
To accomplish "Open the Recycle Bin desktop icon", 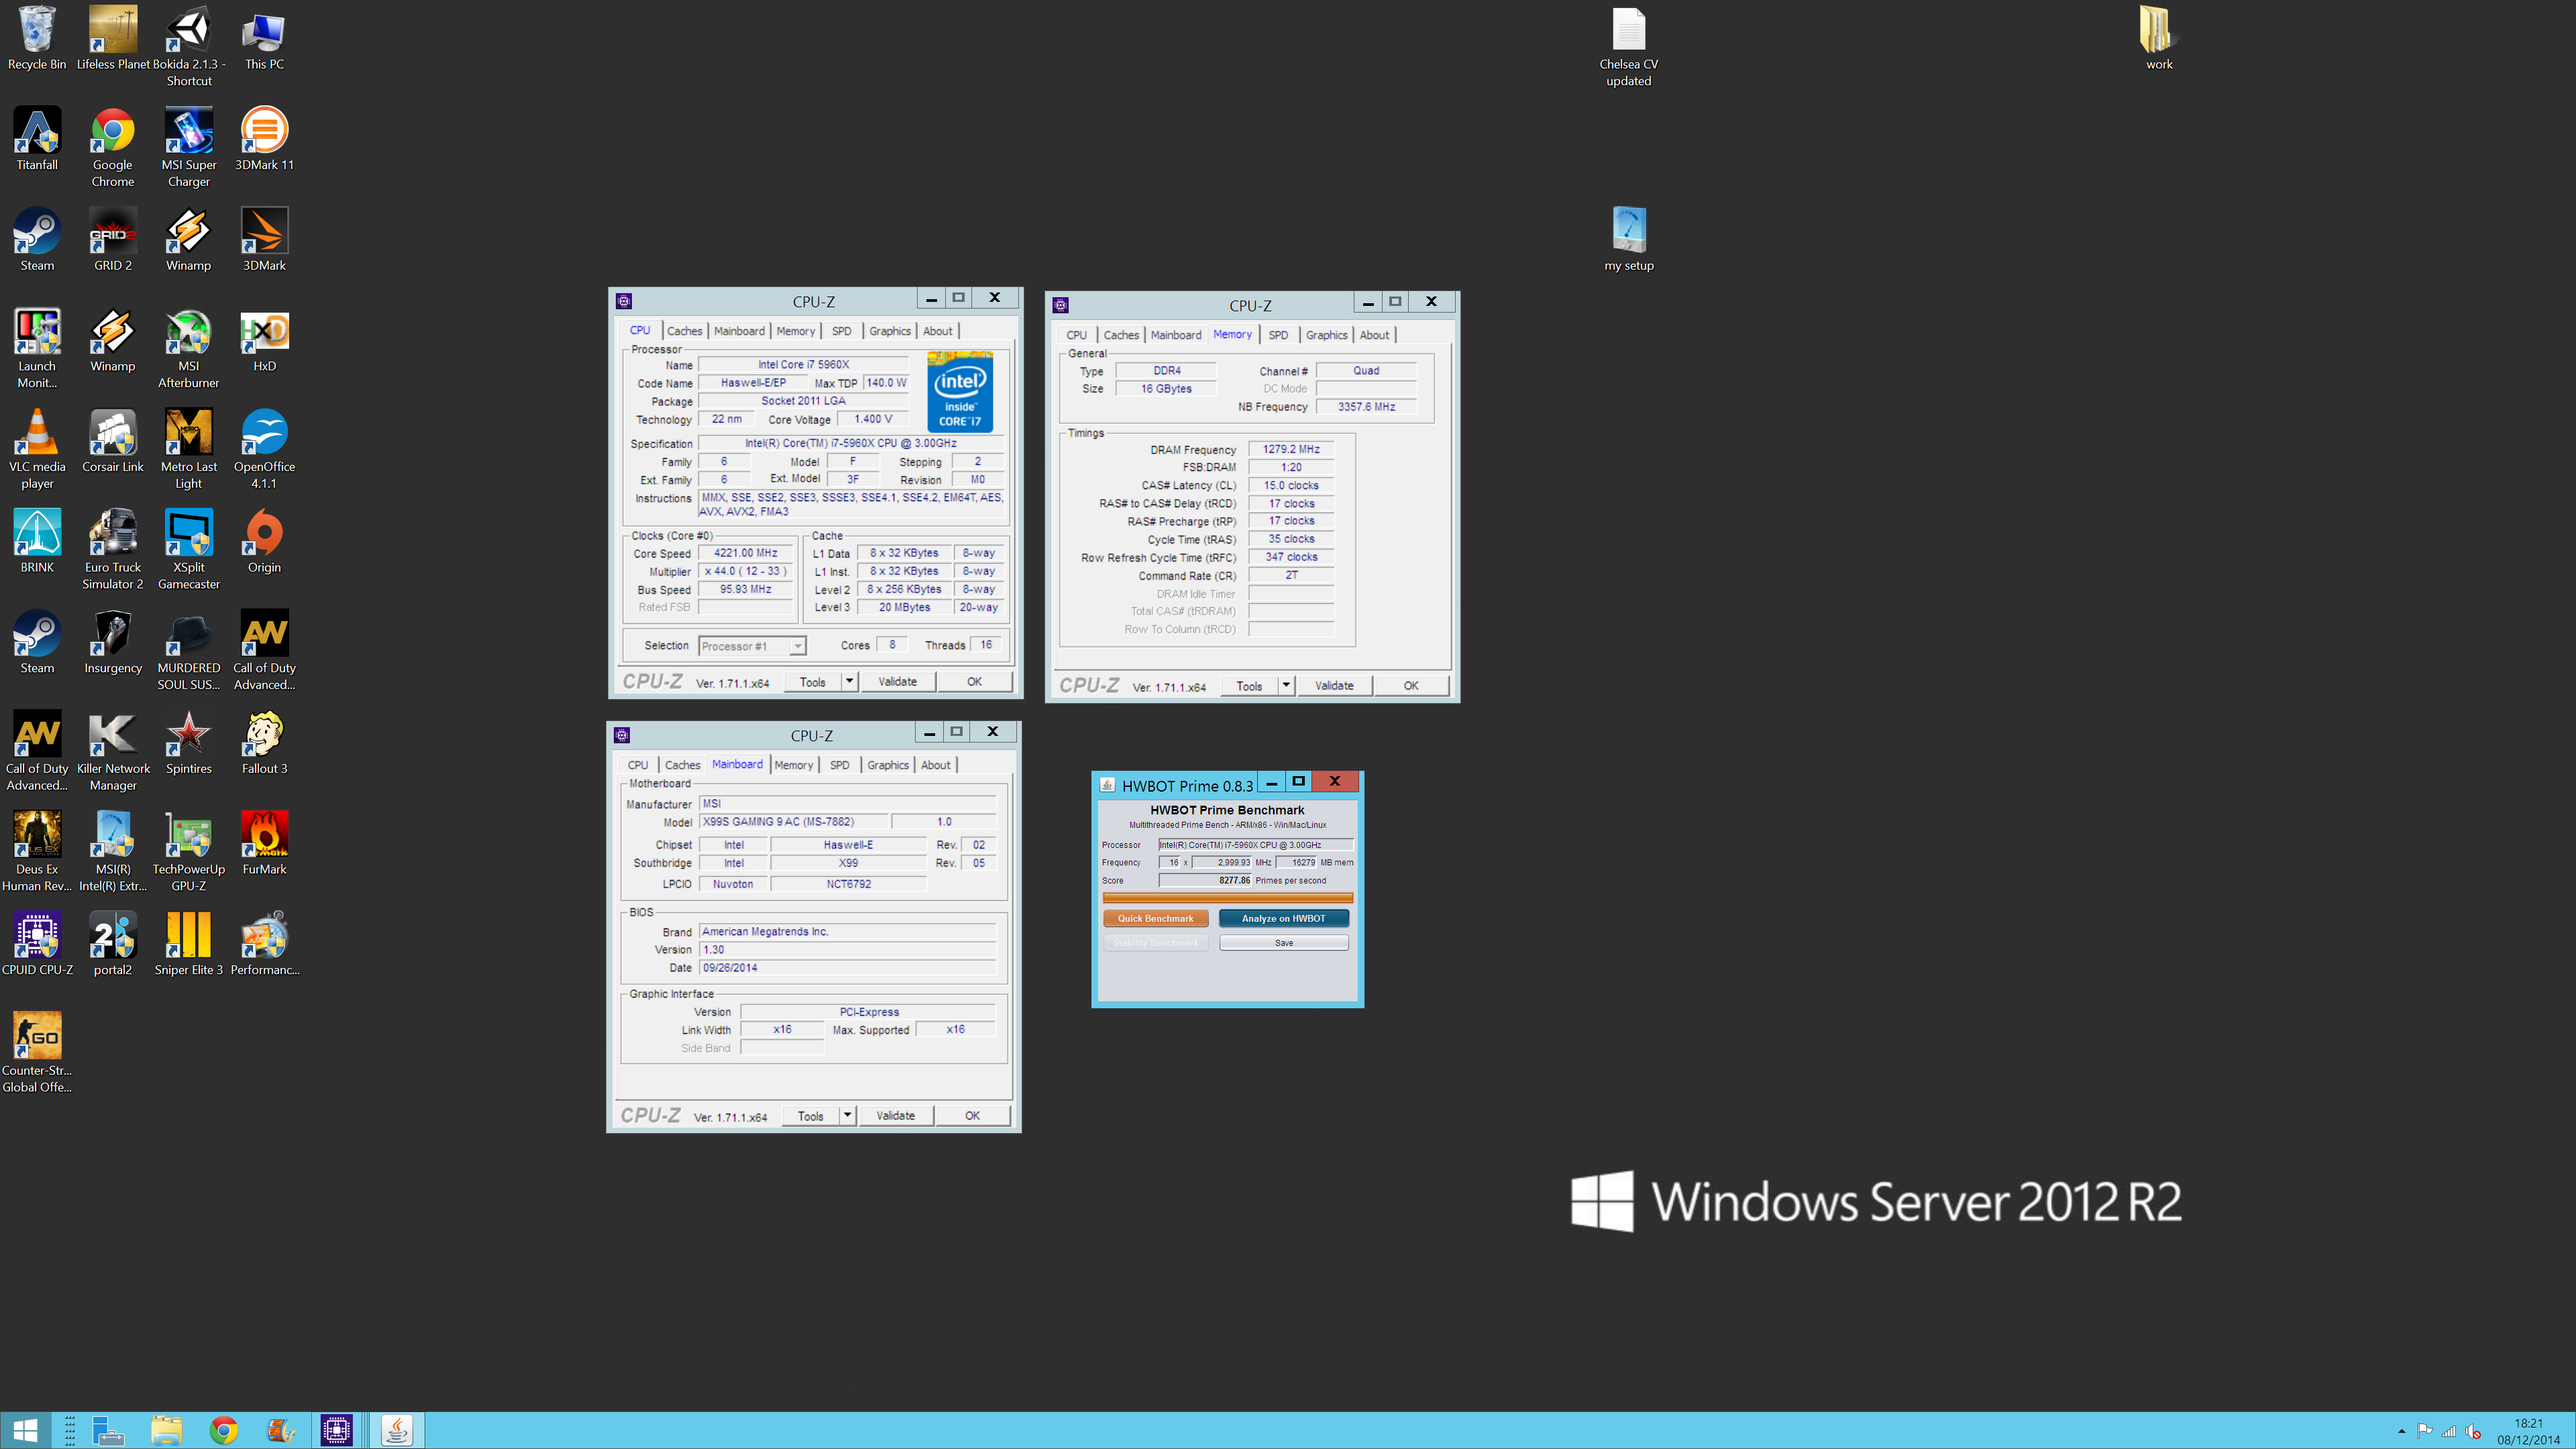I will pos(37,38).
